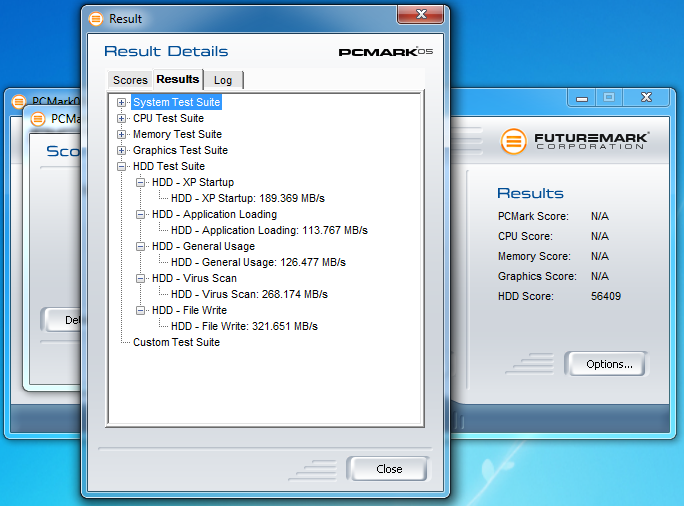Click the partially hidden Details button

62,320
